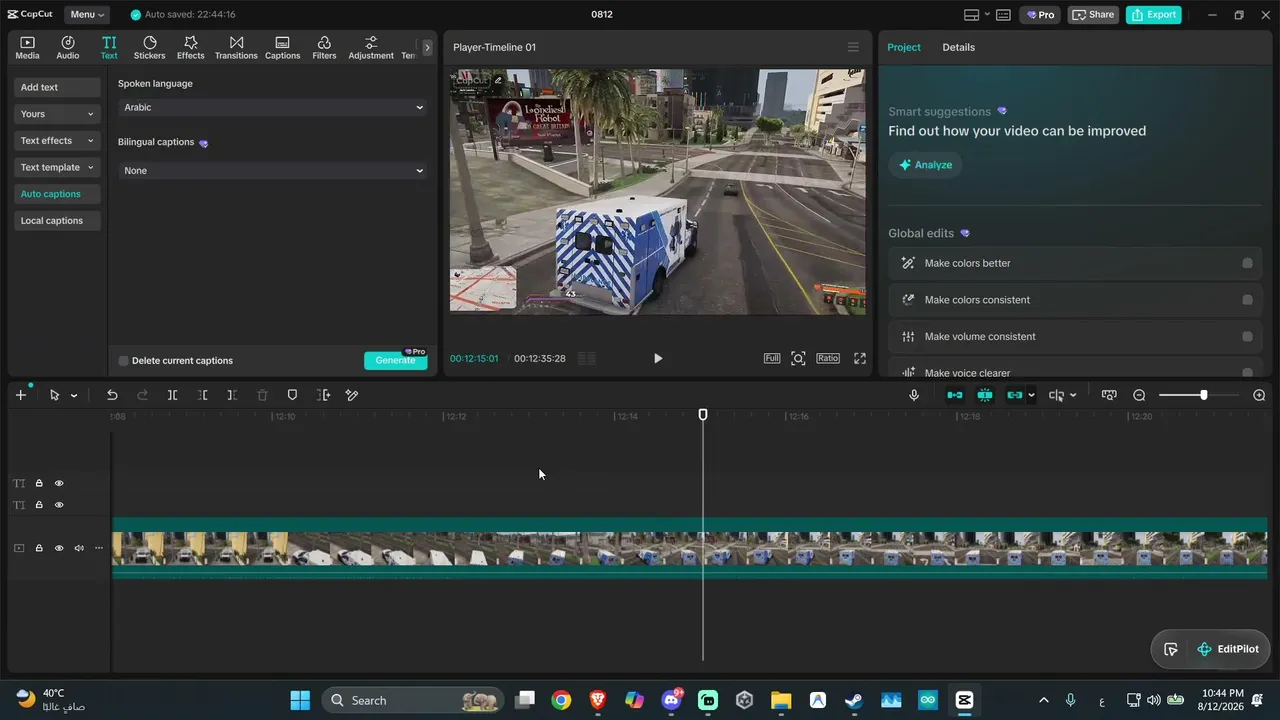The height and width of the screenshot is (720, 1280).
Task: Hide the video track
Action: click(x=59, y=548)
